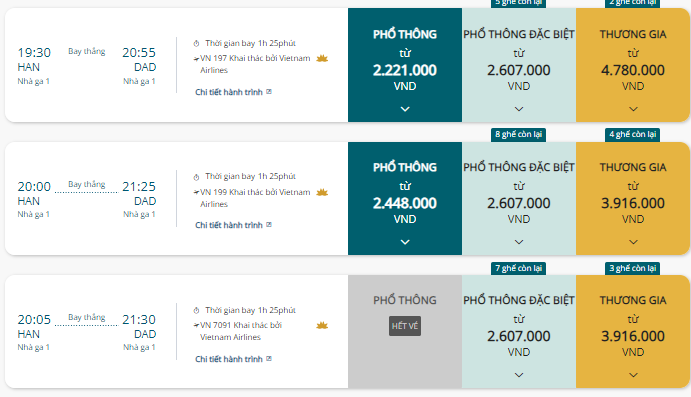The height and width of the screenshot is (397, 691).
Task: Select the Thương Gia 3.916.000 fare on VN 7091
Action: (633, 332)
